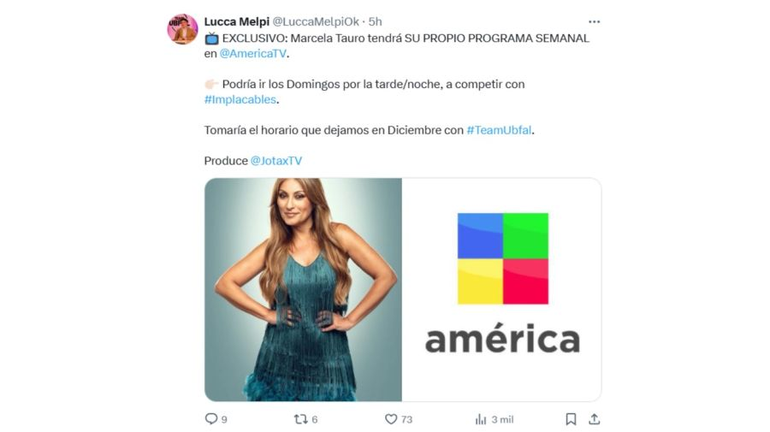Click the 73 likes count
Viewport: 770px width, 432px height.
click(x=407, y=419)
